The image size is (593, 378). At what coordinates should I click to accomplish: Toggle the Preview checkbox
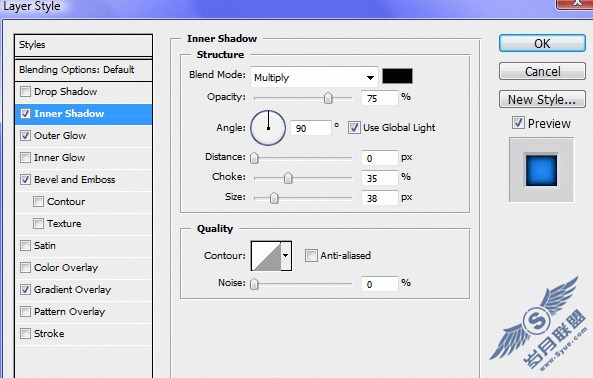pos(518,123)
